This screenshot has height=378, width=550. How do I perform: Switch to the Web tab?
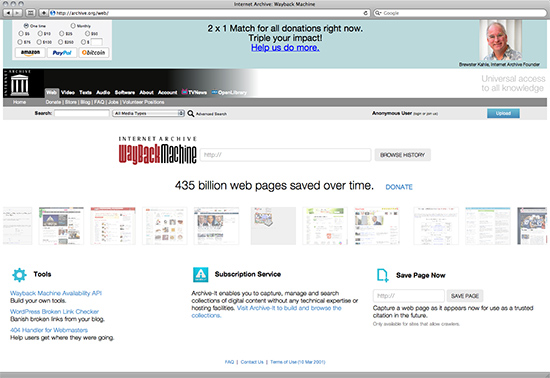[52, 93]
